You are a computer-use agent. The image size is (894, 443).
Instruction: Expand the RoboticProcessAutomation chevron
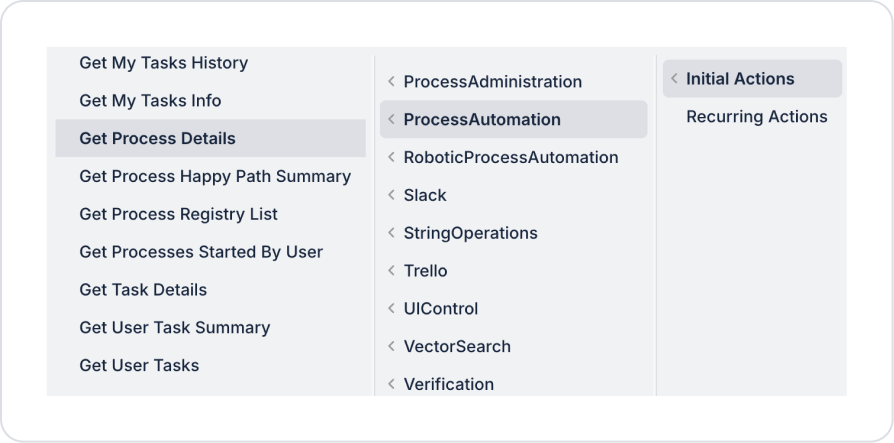391,158
